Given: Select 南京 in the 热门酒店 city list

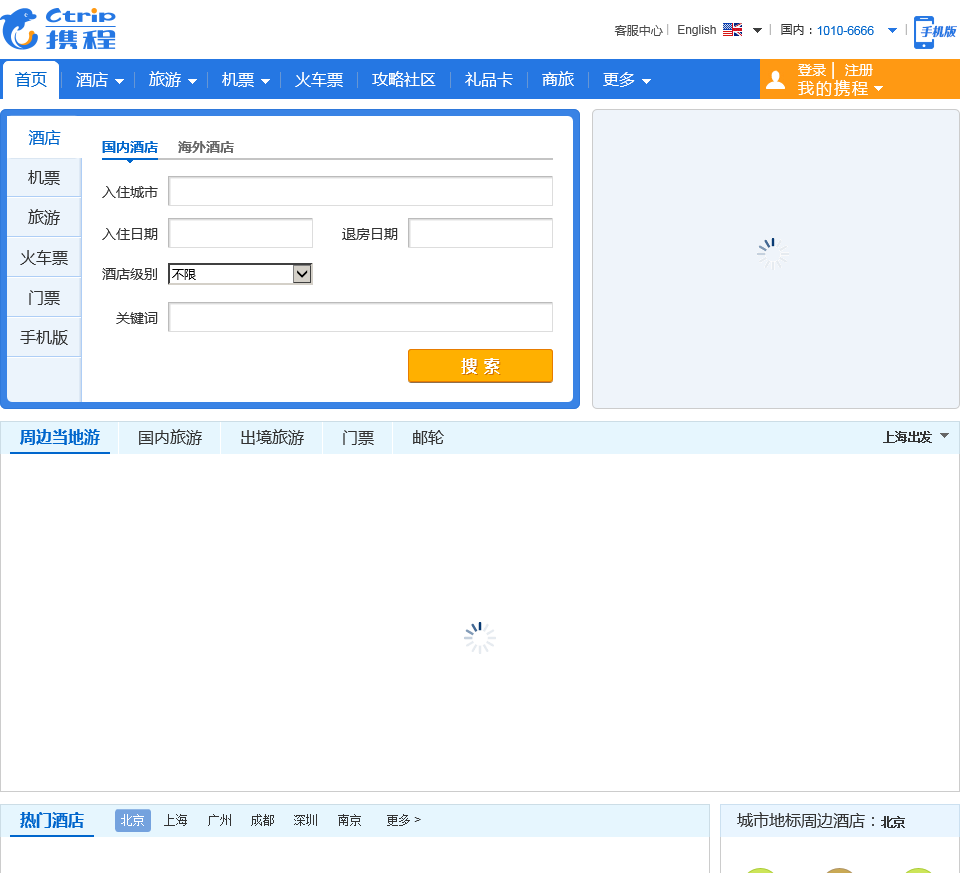Looking at the screenshot, I should click(x=350, y=820).
